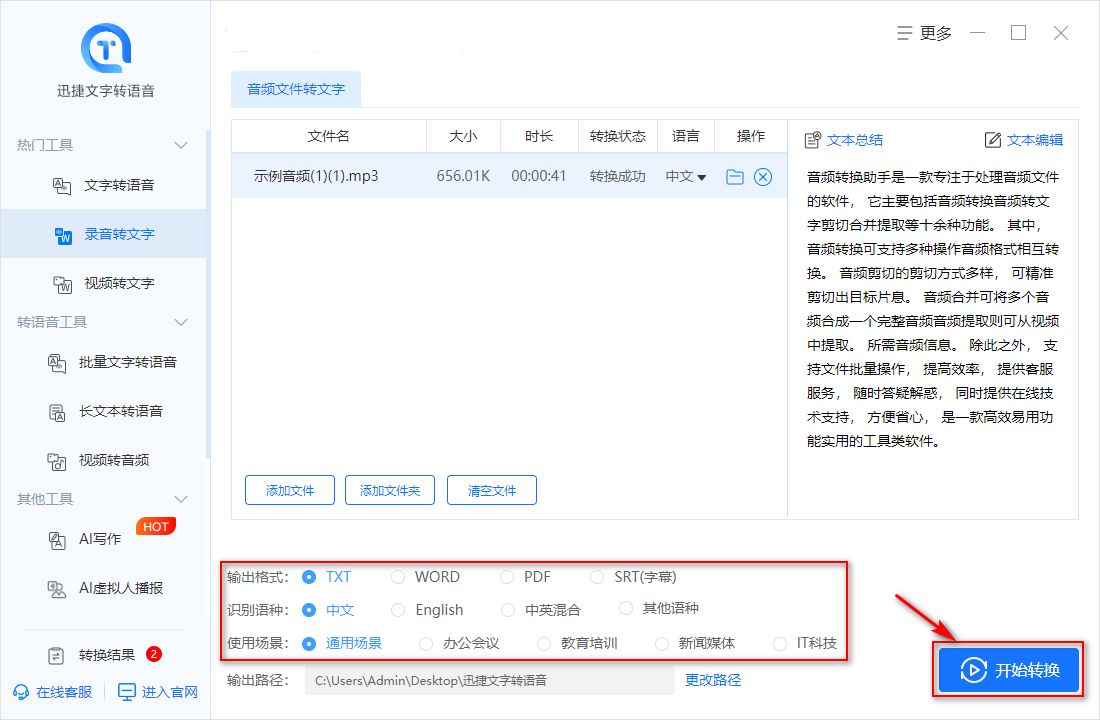
Task: Click the 开始转换 button
Action: click(x=1008, y=669)
